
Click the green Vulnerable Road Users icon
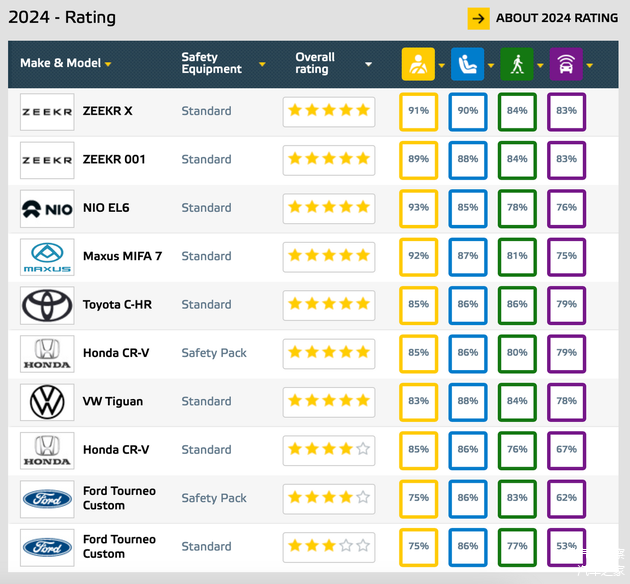click(x=516, y=64)
